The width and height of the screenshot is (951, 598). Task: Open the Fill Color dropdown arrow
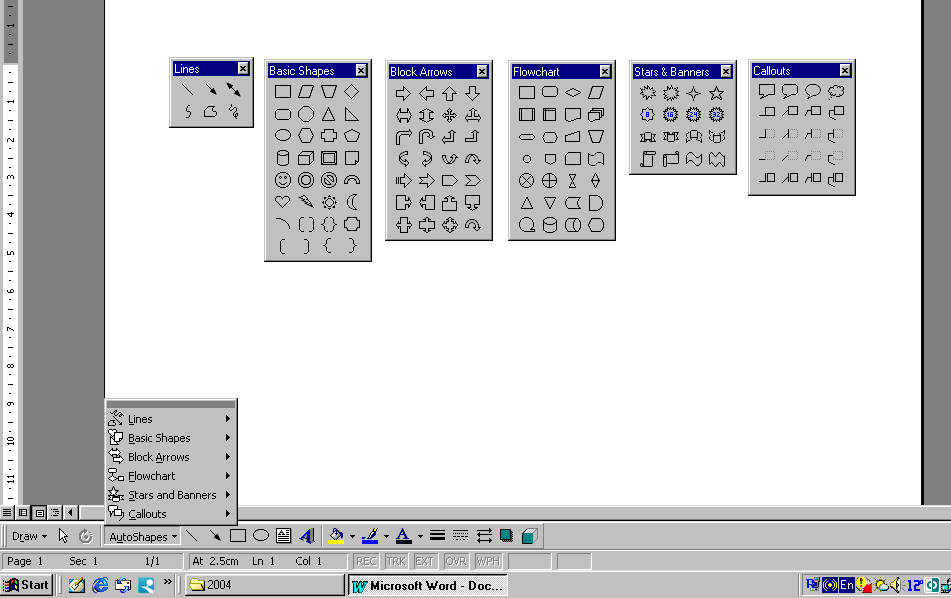coord(352,536)
